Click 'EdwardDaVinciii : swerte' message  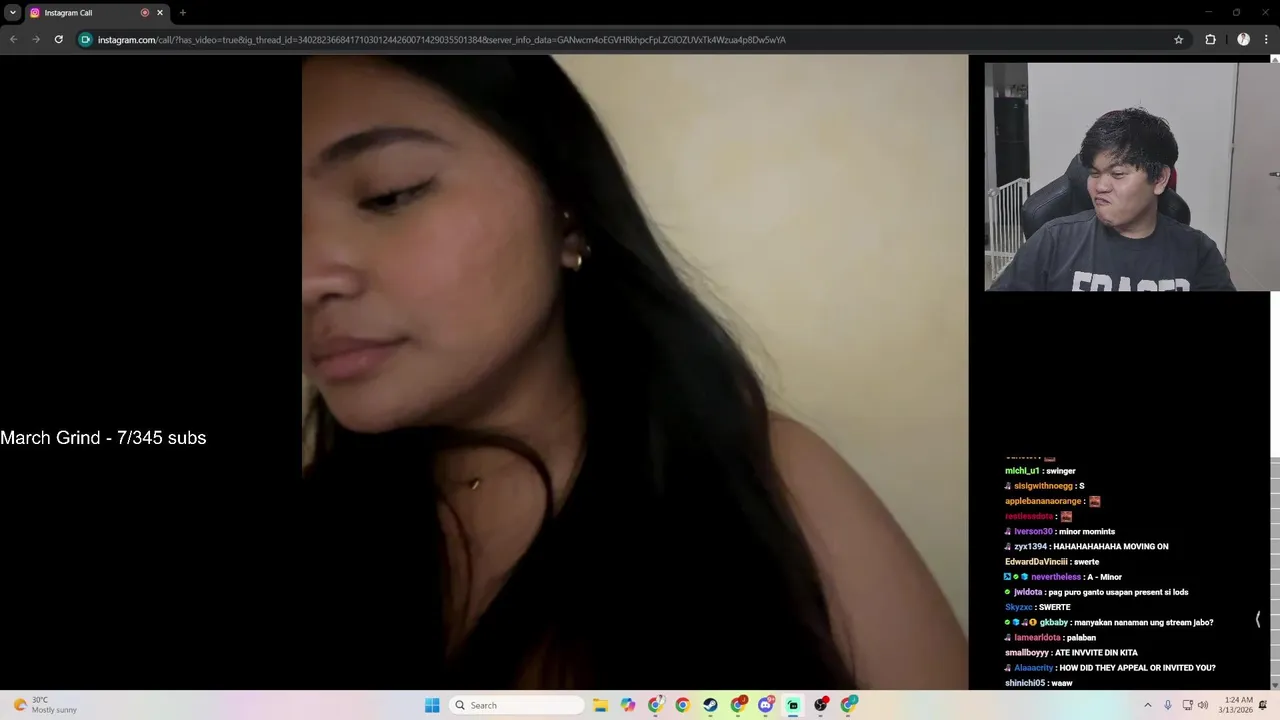click(x=1052, y=562)
